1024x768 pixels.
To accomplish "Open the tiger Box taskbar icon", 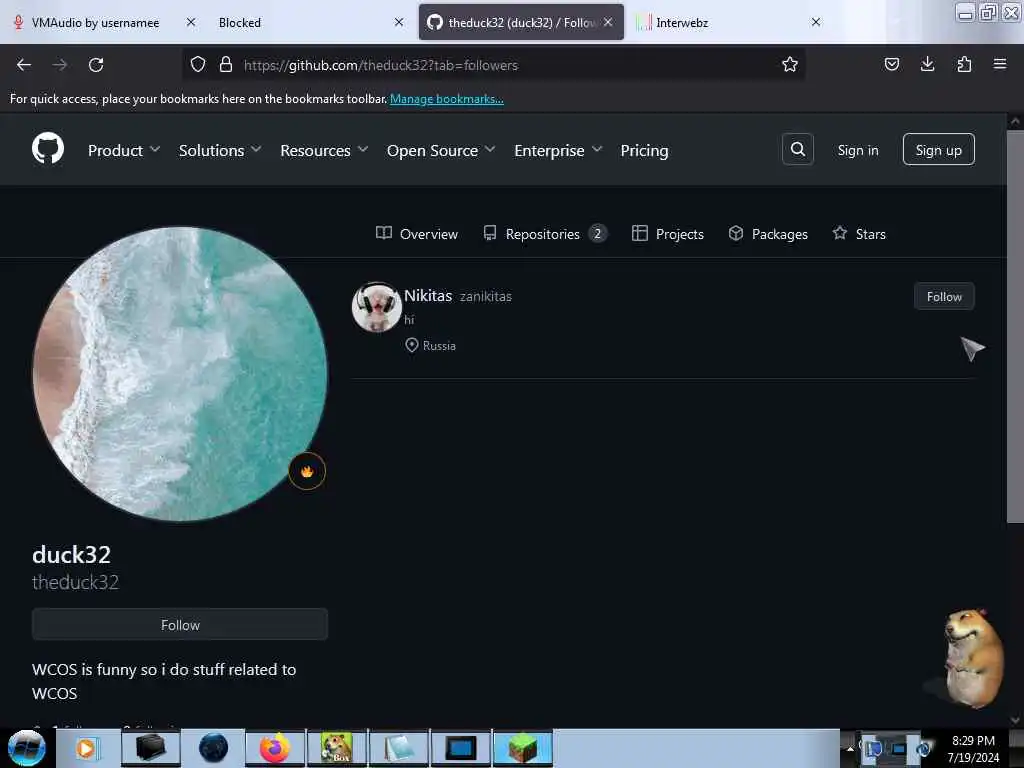I will click(337, 748).
